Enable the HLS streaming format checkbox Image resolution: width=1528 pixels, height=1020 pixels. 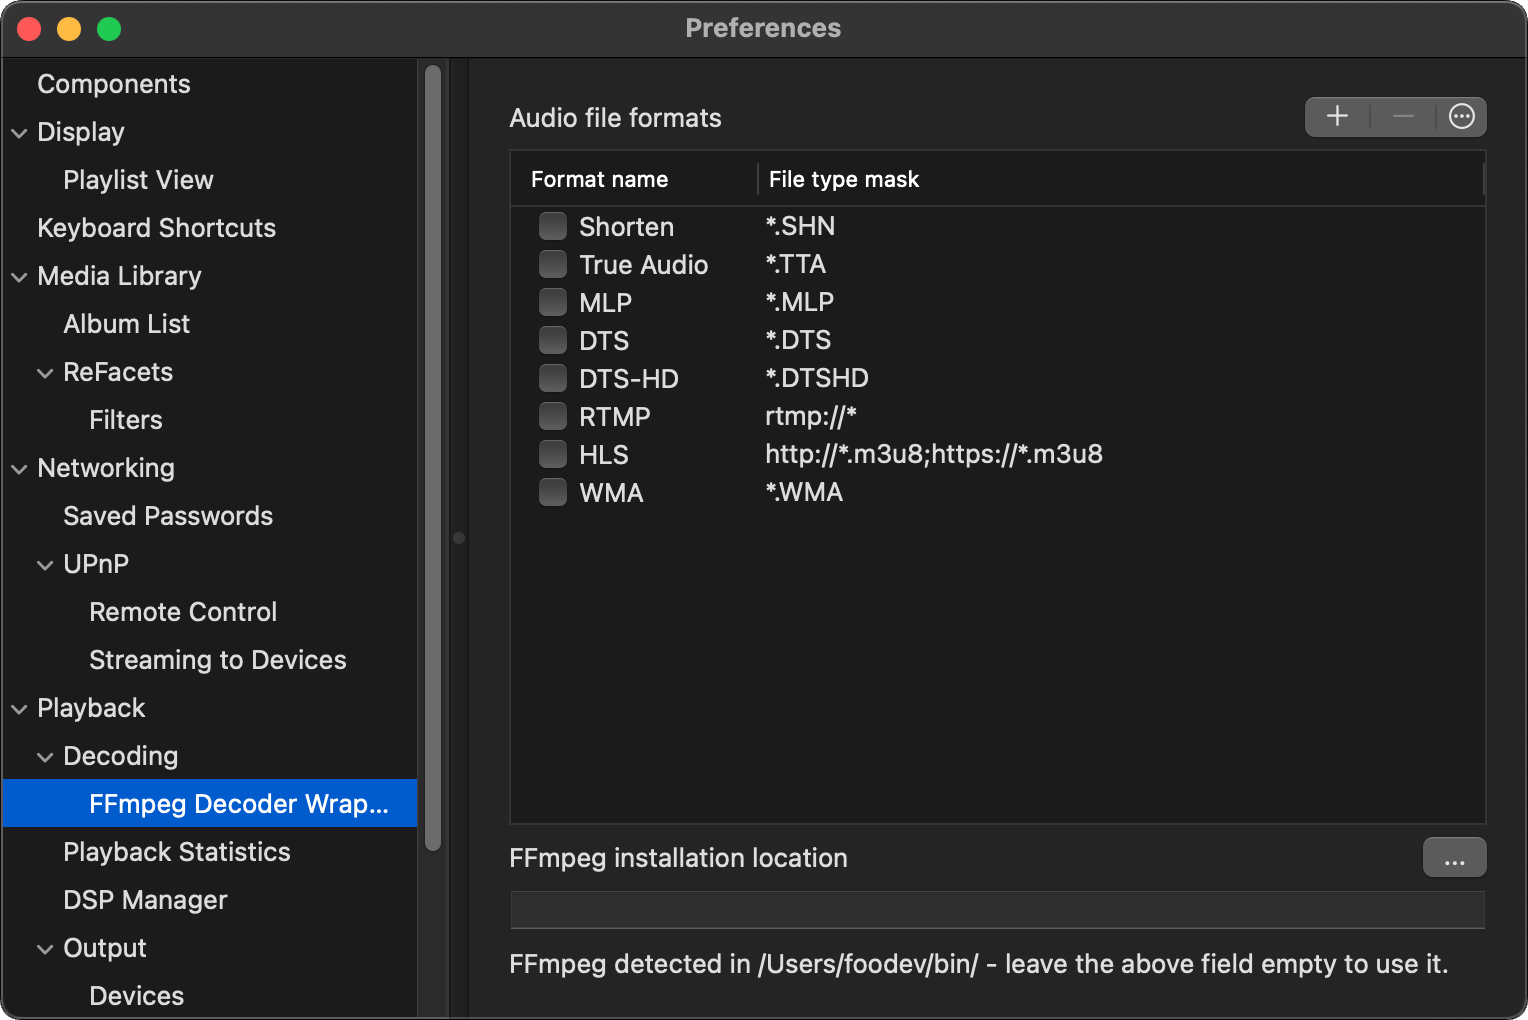pos(553,454)
